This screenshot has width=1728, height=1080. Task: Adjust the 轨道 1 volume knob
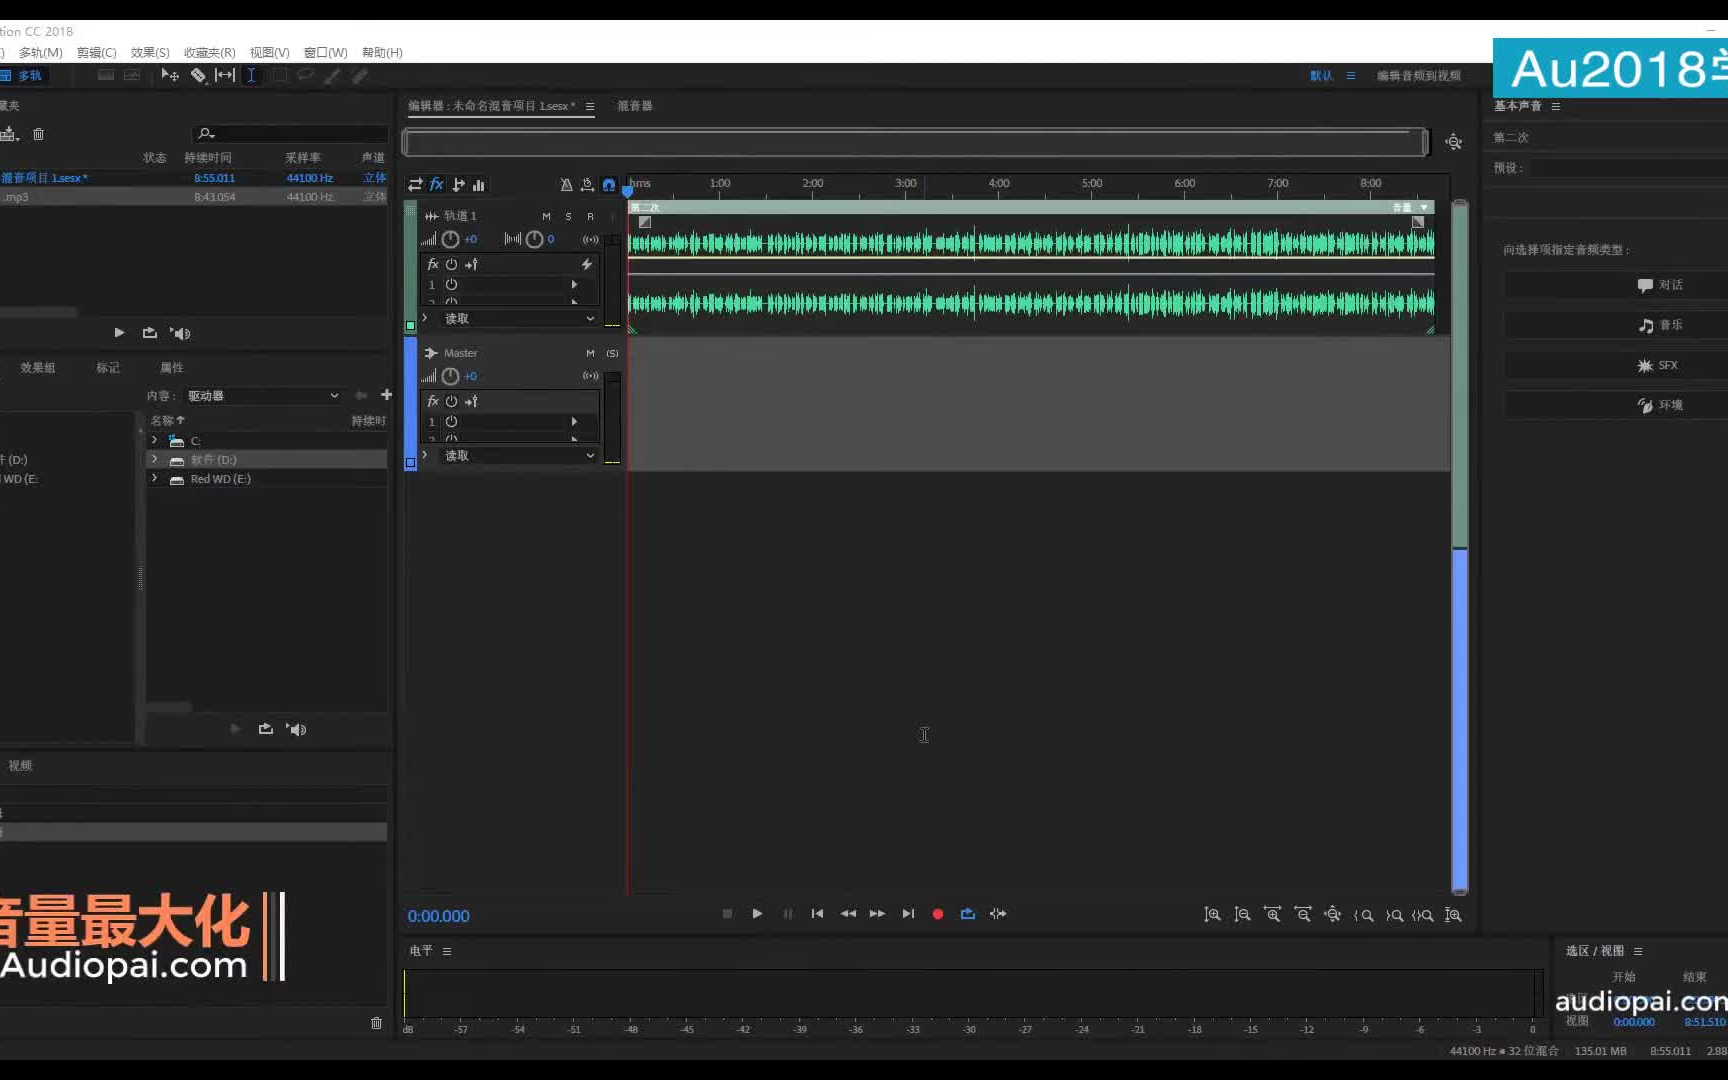point(449,239)
